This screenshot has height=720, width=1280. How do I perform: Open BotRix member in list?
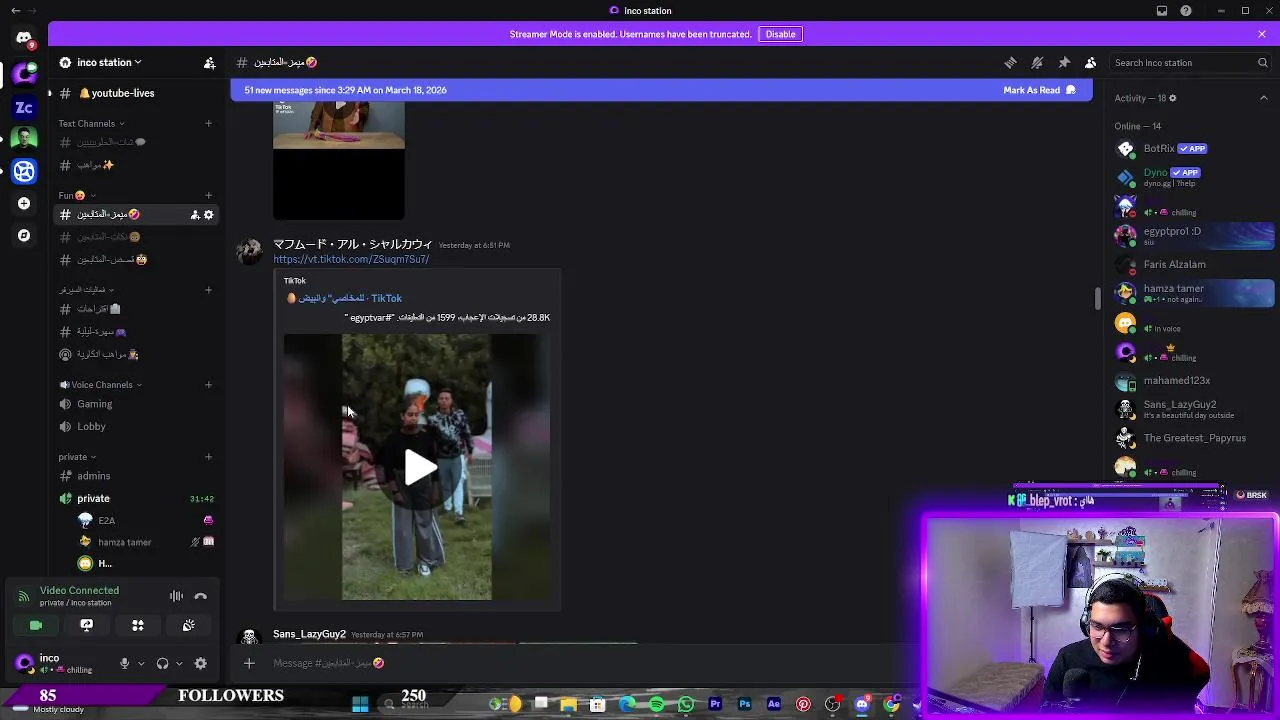pos(1194,149)
